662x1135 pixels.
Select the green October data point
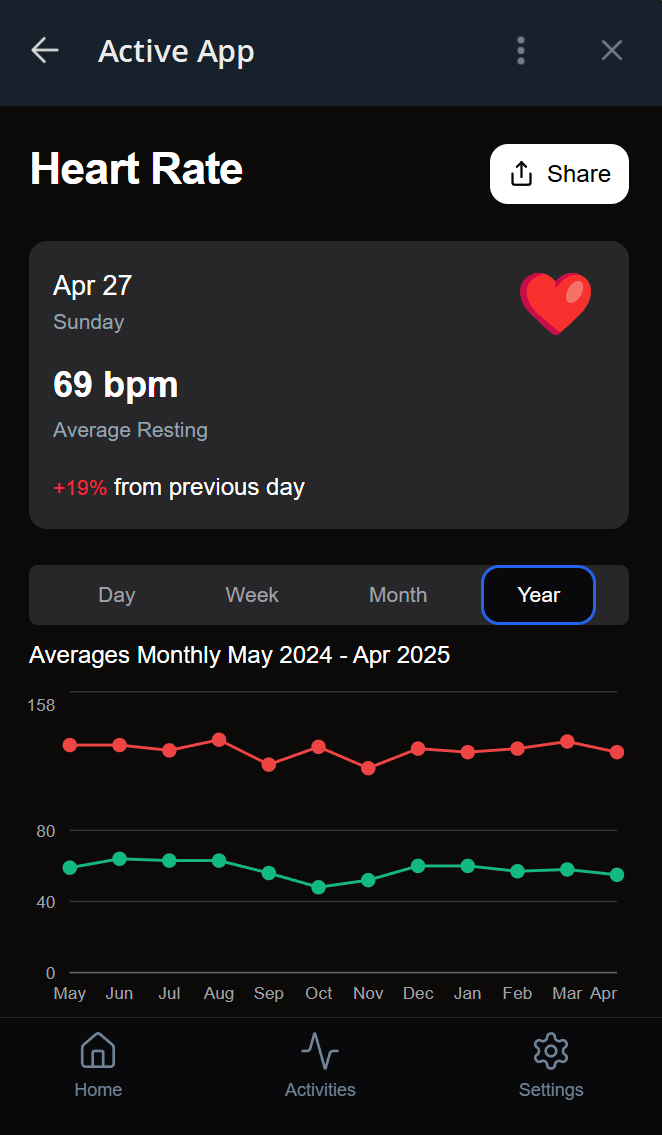[x=318, y=887]
